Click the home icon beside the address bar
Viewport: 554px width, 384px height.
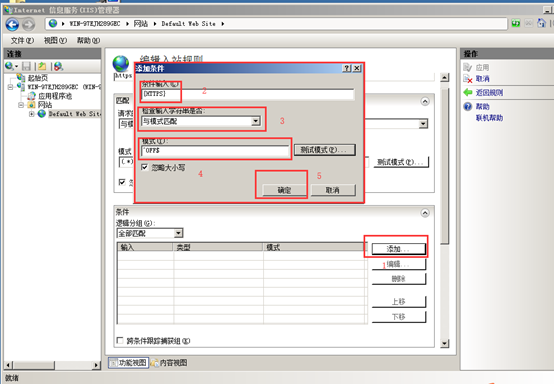coord(541,23)
